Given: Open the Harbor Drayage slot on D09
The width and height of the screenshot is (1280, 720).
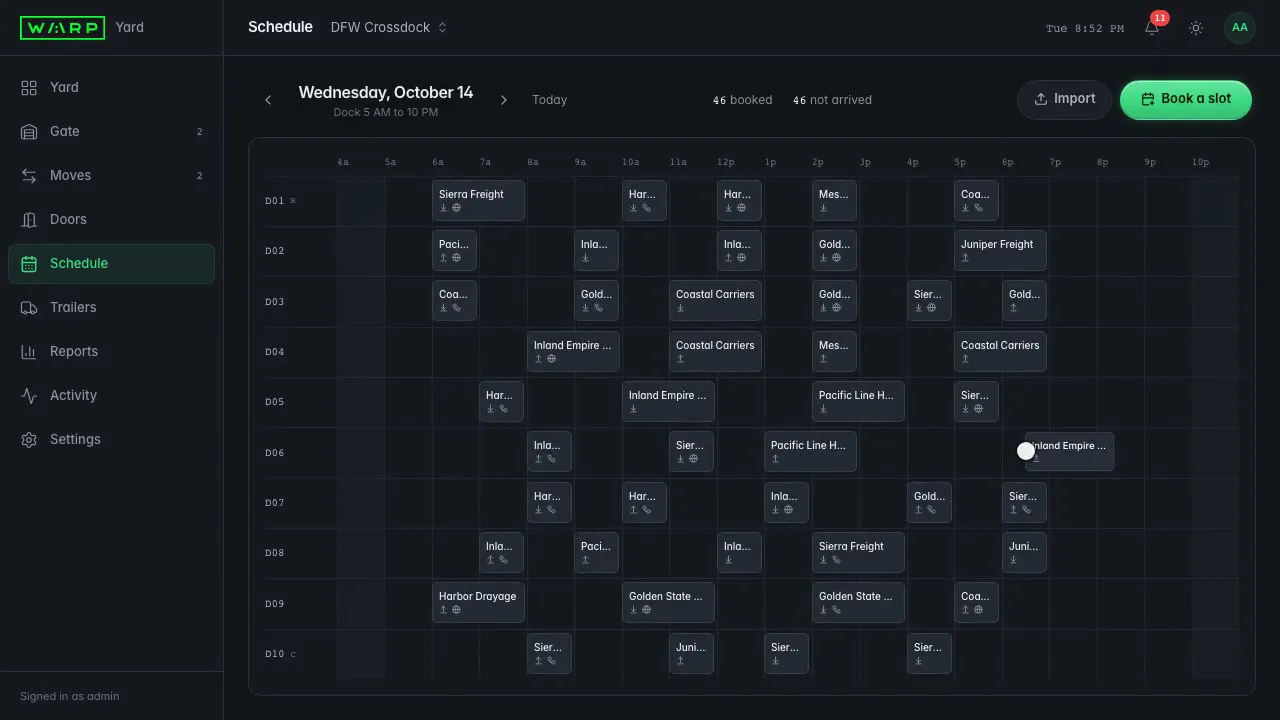Looking at the screenshot, I should [478, 603].
